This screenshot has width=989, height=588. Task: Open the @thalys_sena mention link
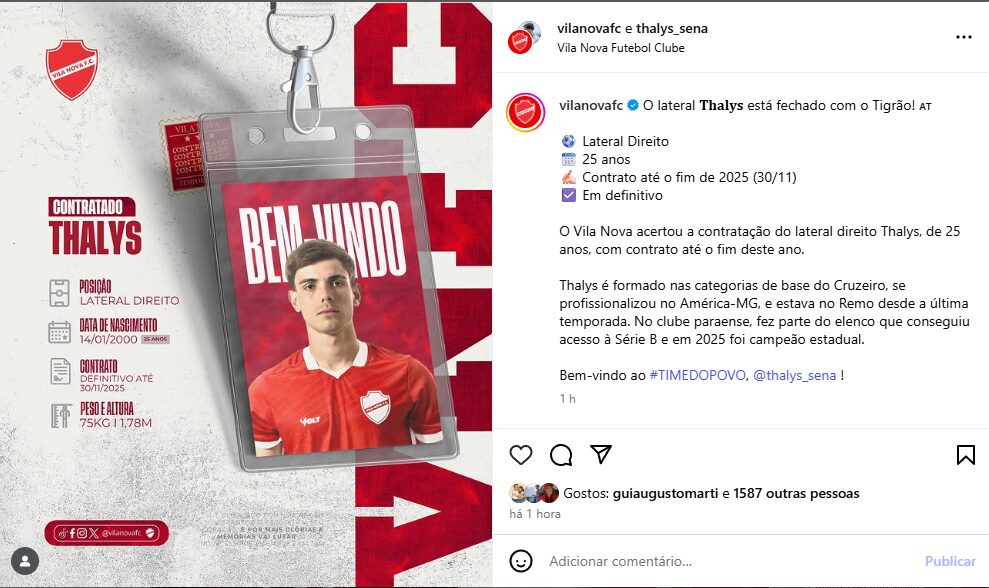pyautogui.click(x=795, y=375)
